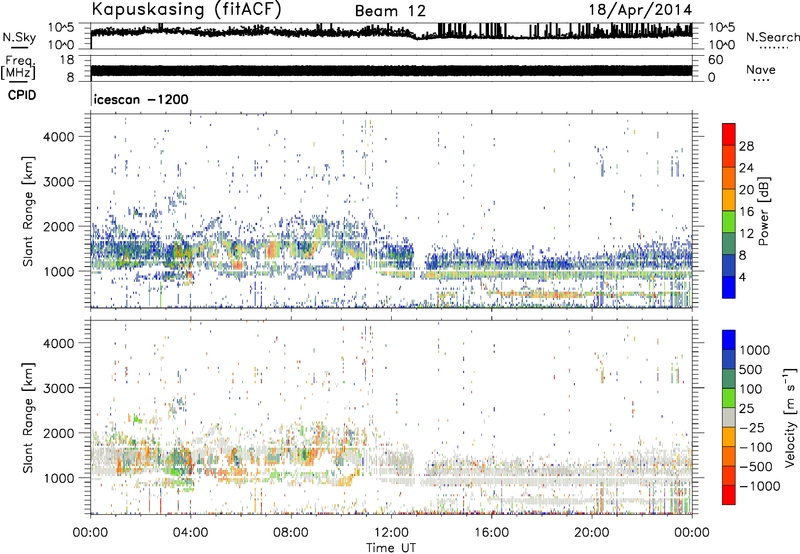Image resolution: width=800 pixels, height=554 pixels.
Task: Select the '2000' slant range tick in the Velocity panel
Action: (59, 433)
